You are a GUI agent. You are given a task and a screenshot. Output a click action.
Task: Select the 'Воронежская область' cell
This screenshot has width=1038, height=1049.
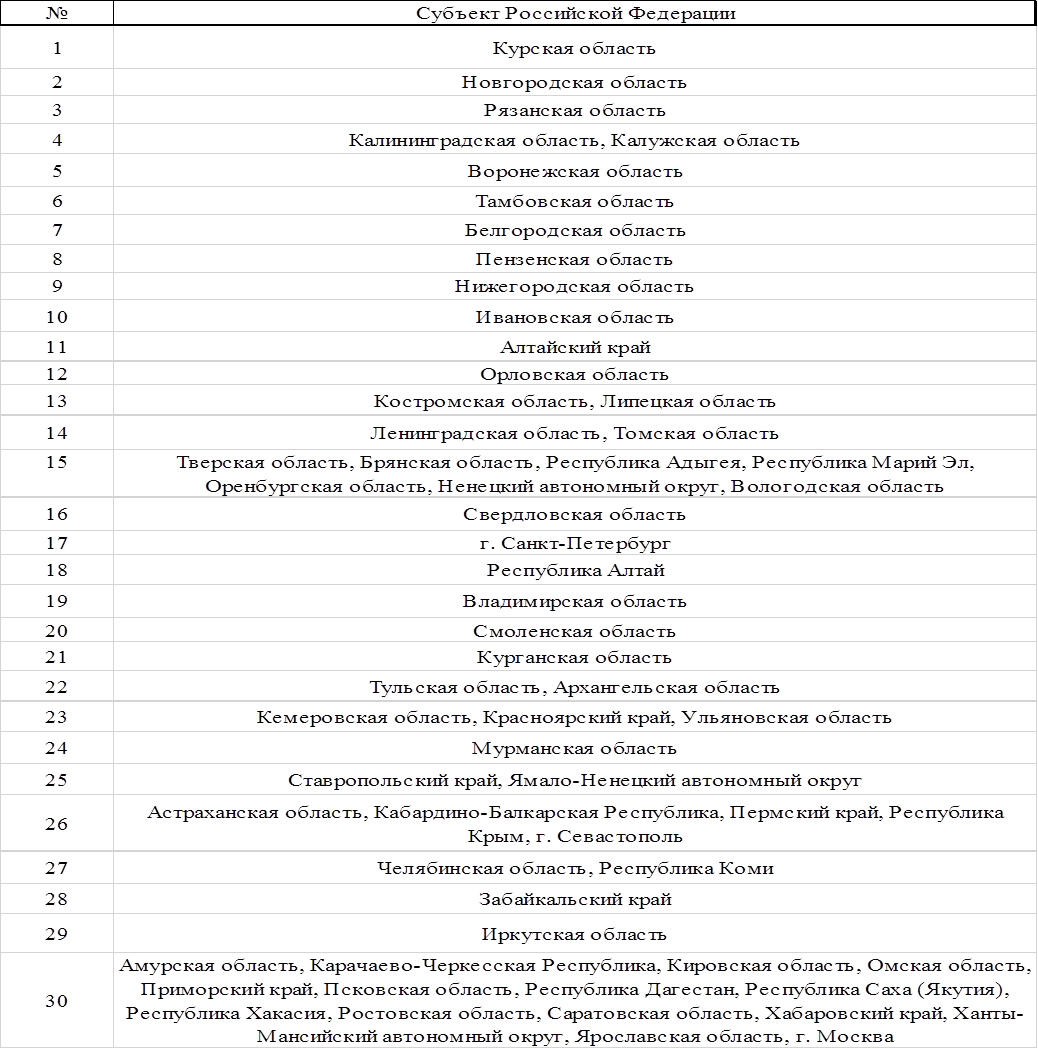click(x=575, y=171)
